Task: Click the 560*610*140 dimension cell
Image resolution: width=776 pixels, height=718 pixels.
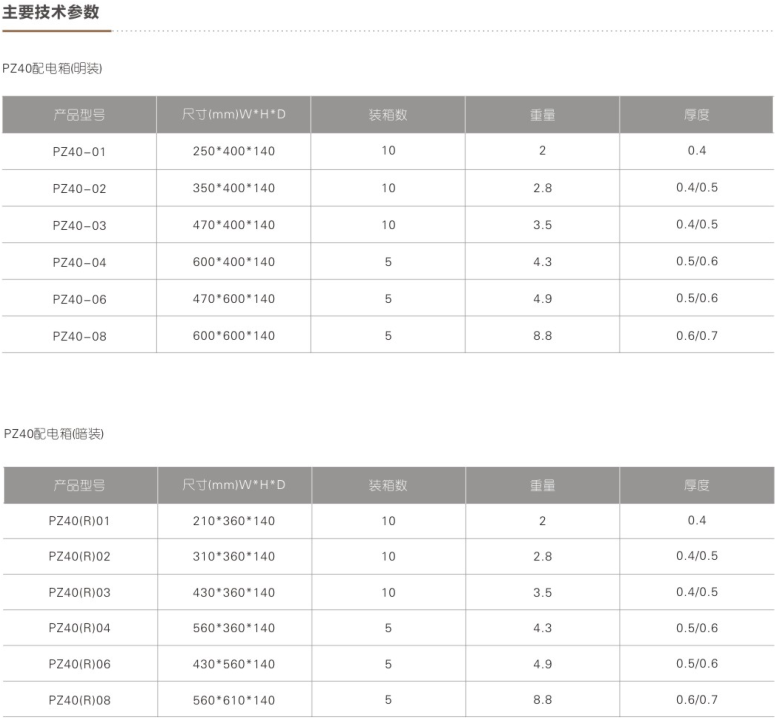Action: coord(233,700)
